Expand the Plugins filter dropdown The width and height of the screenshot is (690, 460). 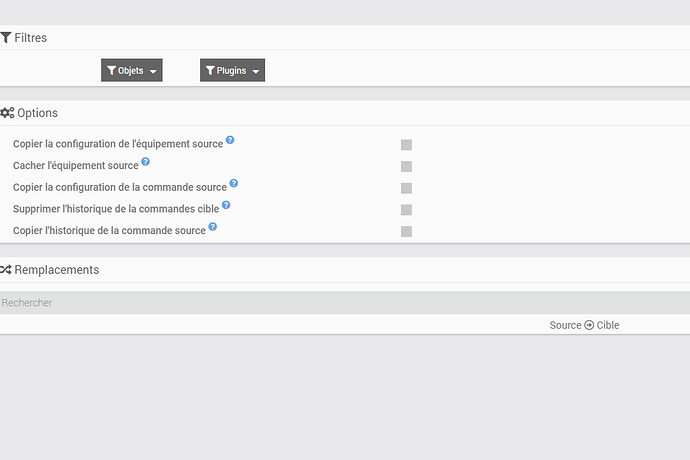(232, 70)
